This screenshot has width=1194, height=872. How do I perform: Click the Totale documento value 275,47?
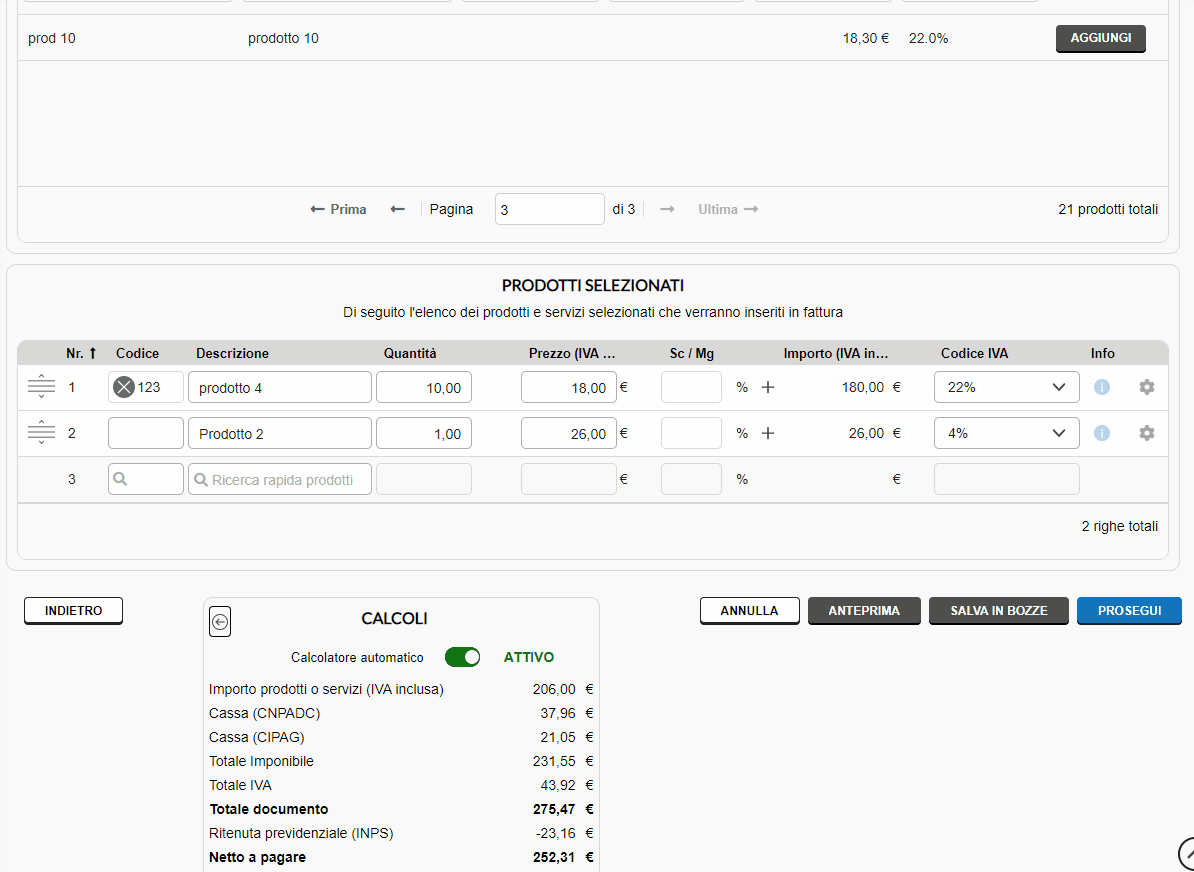554,809
